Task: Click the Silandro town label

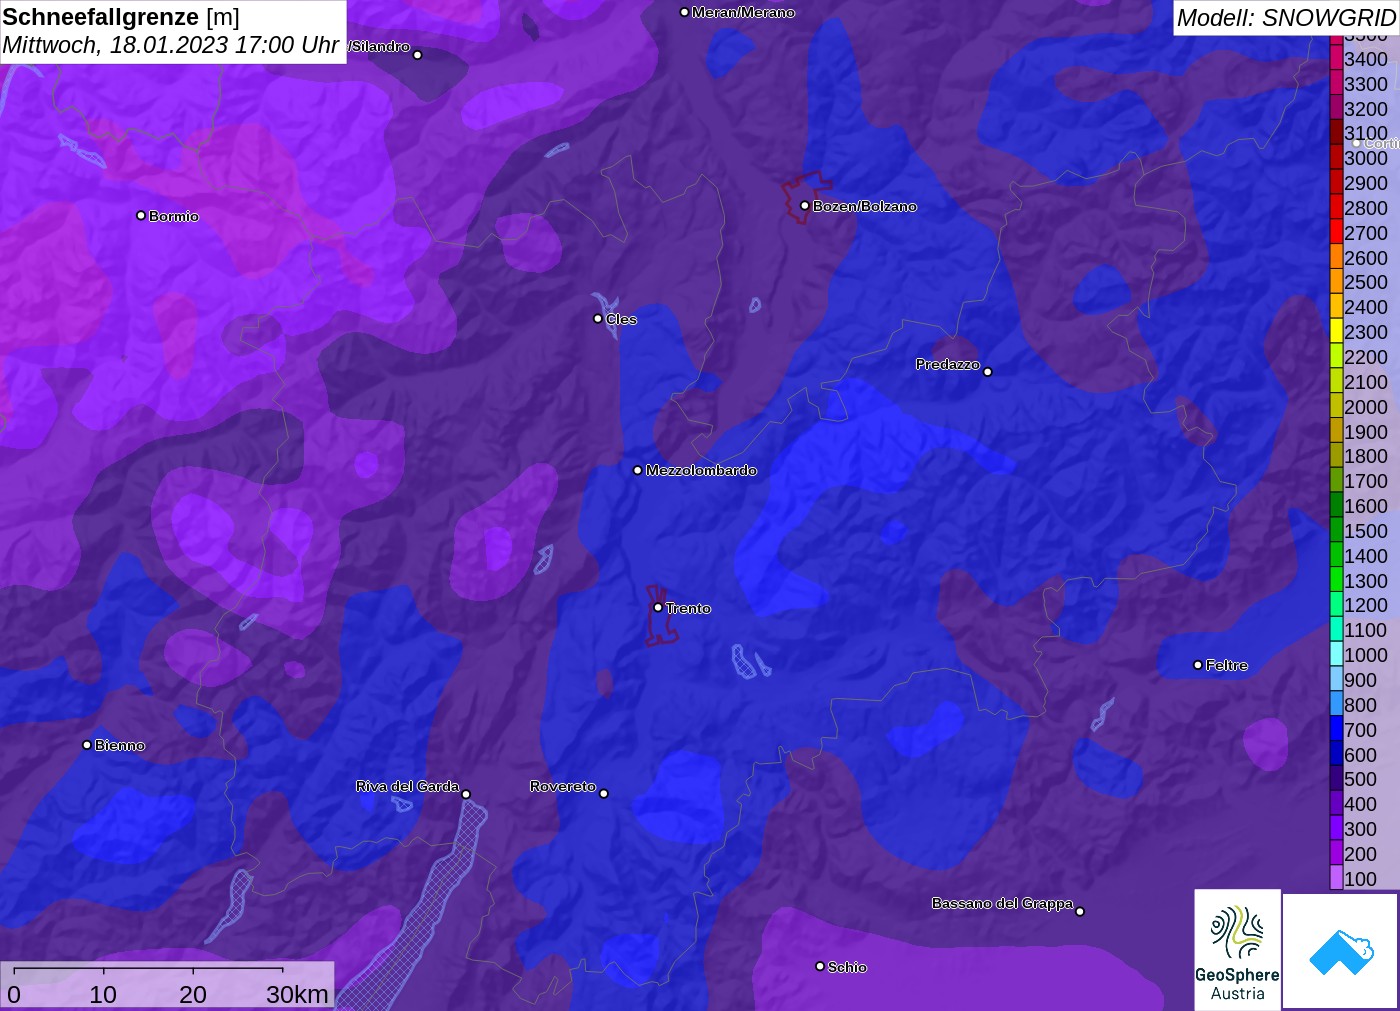Action: (x=380, y=46)
